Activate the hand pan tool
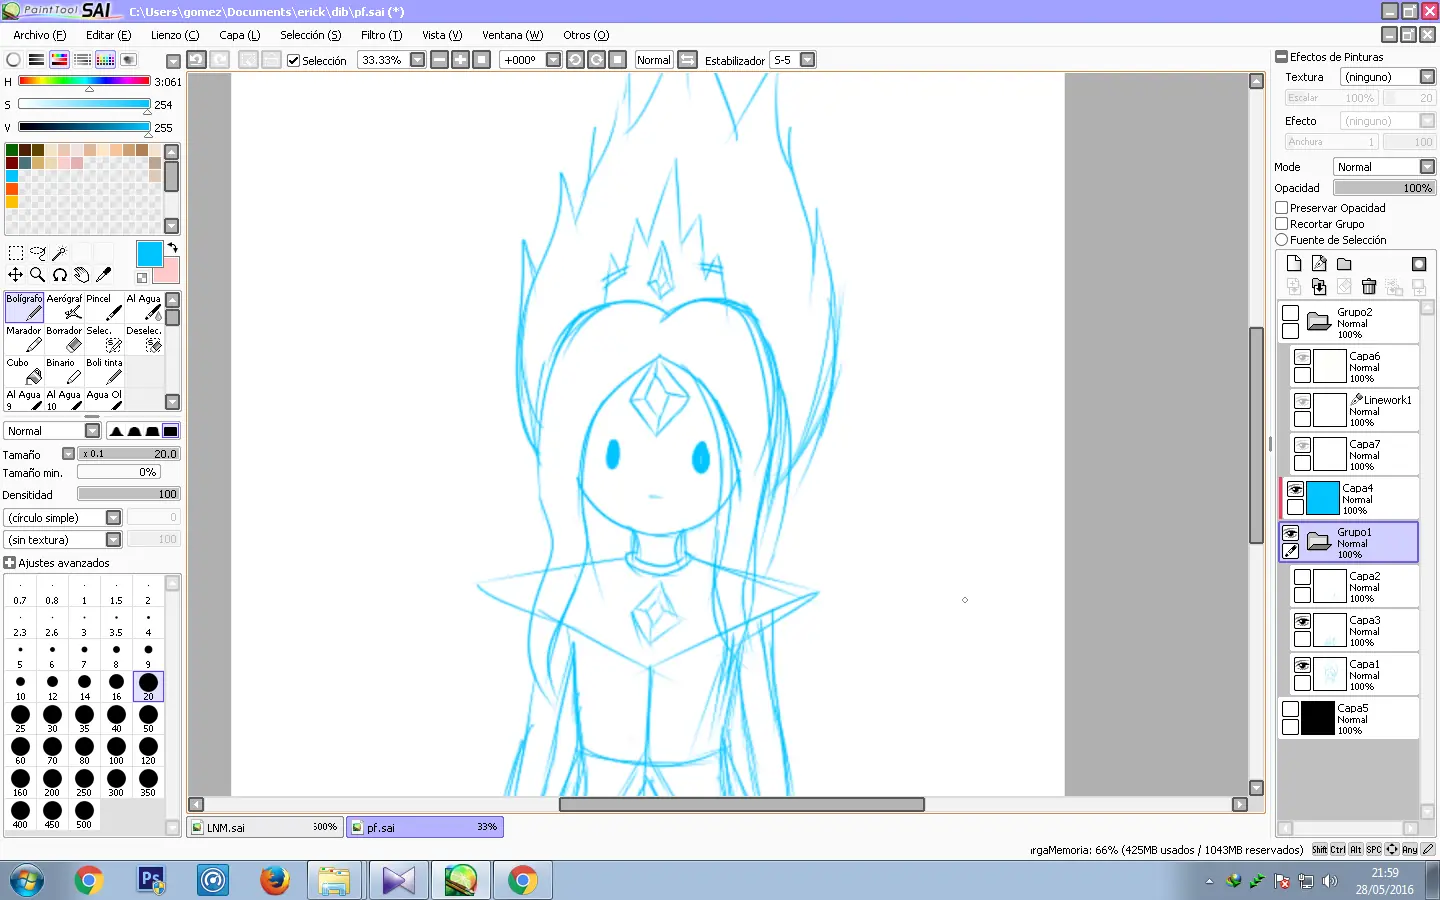This screenshot has width=1440, height=900. click(x=81, y=274)
